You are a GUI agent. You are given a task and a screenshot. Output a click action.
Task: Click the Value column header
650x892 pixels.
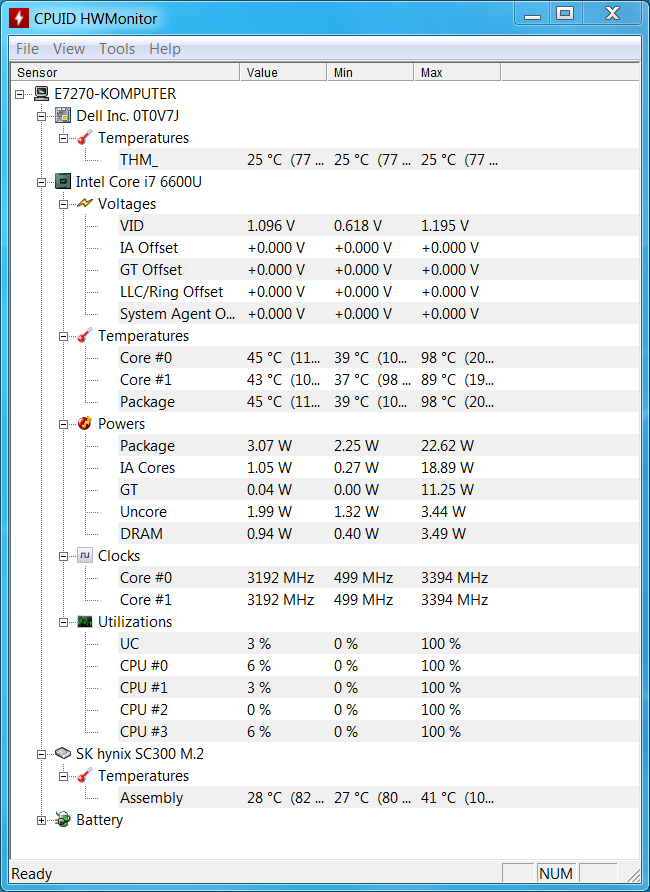coord(283,72)
